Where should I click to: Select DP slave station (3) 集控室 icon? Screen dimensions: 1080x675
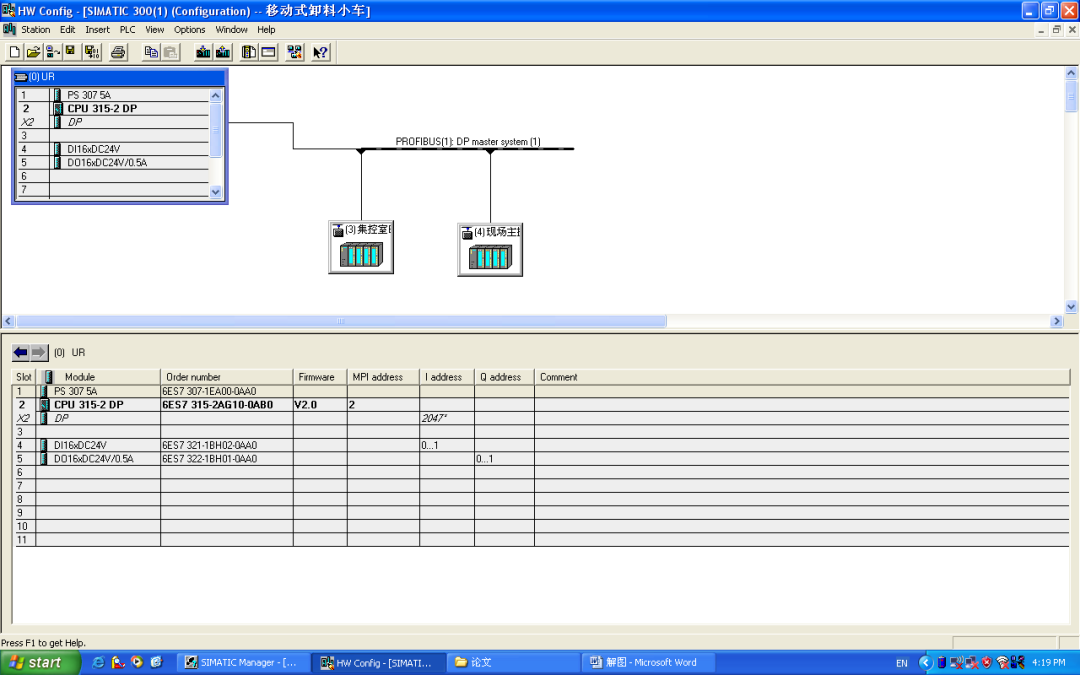click(x=361, y=247)
